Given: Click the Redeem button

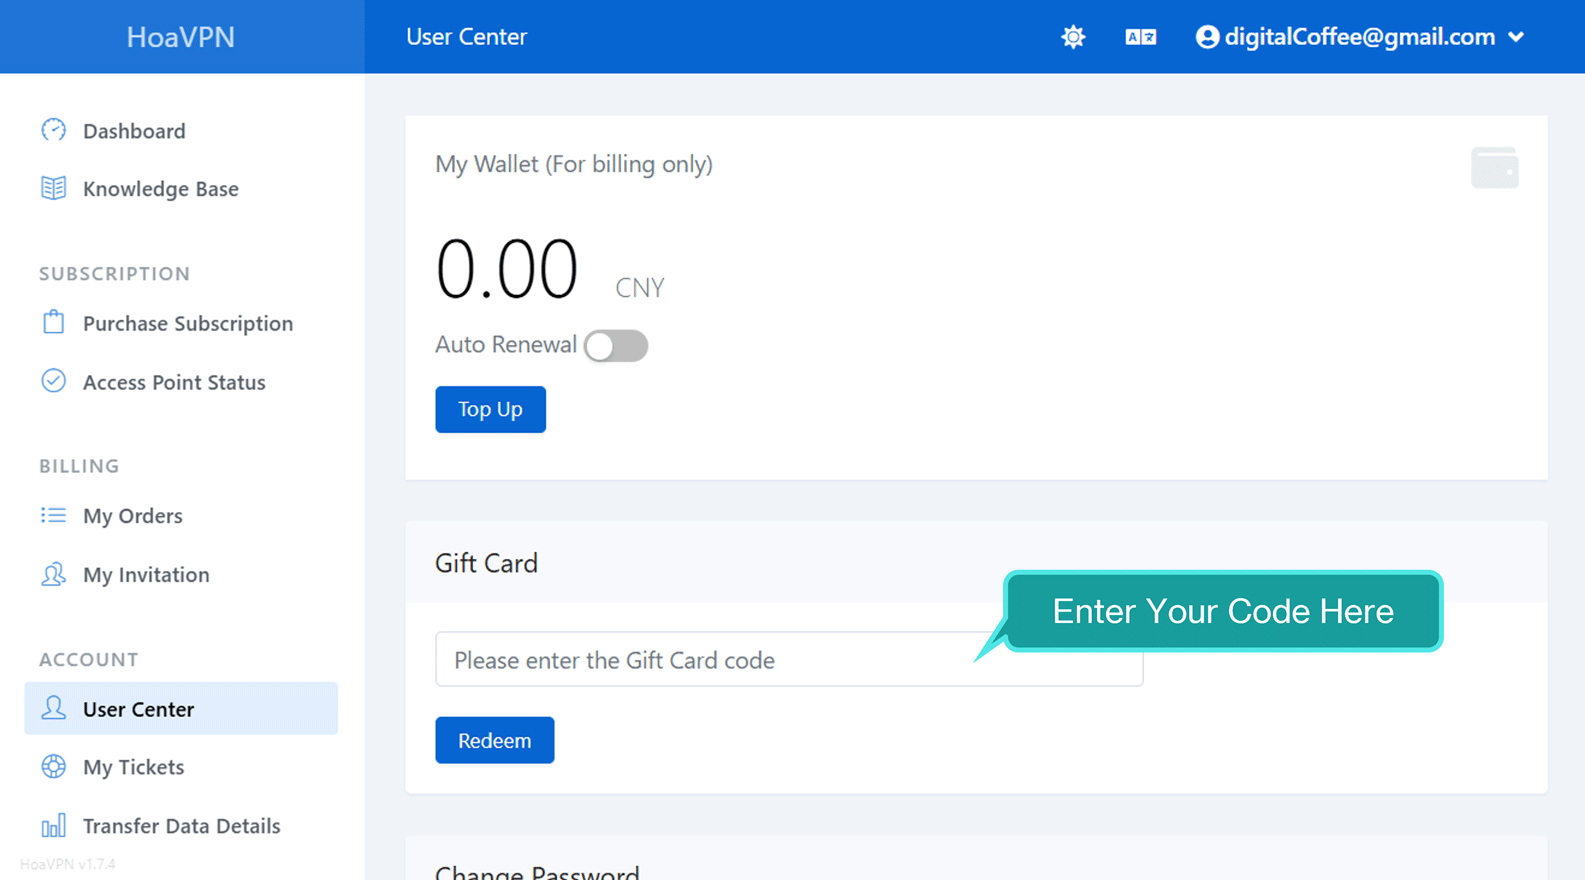Looking at the screenshot, I should click(x=494, y=740).
